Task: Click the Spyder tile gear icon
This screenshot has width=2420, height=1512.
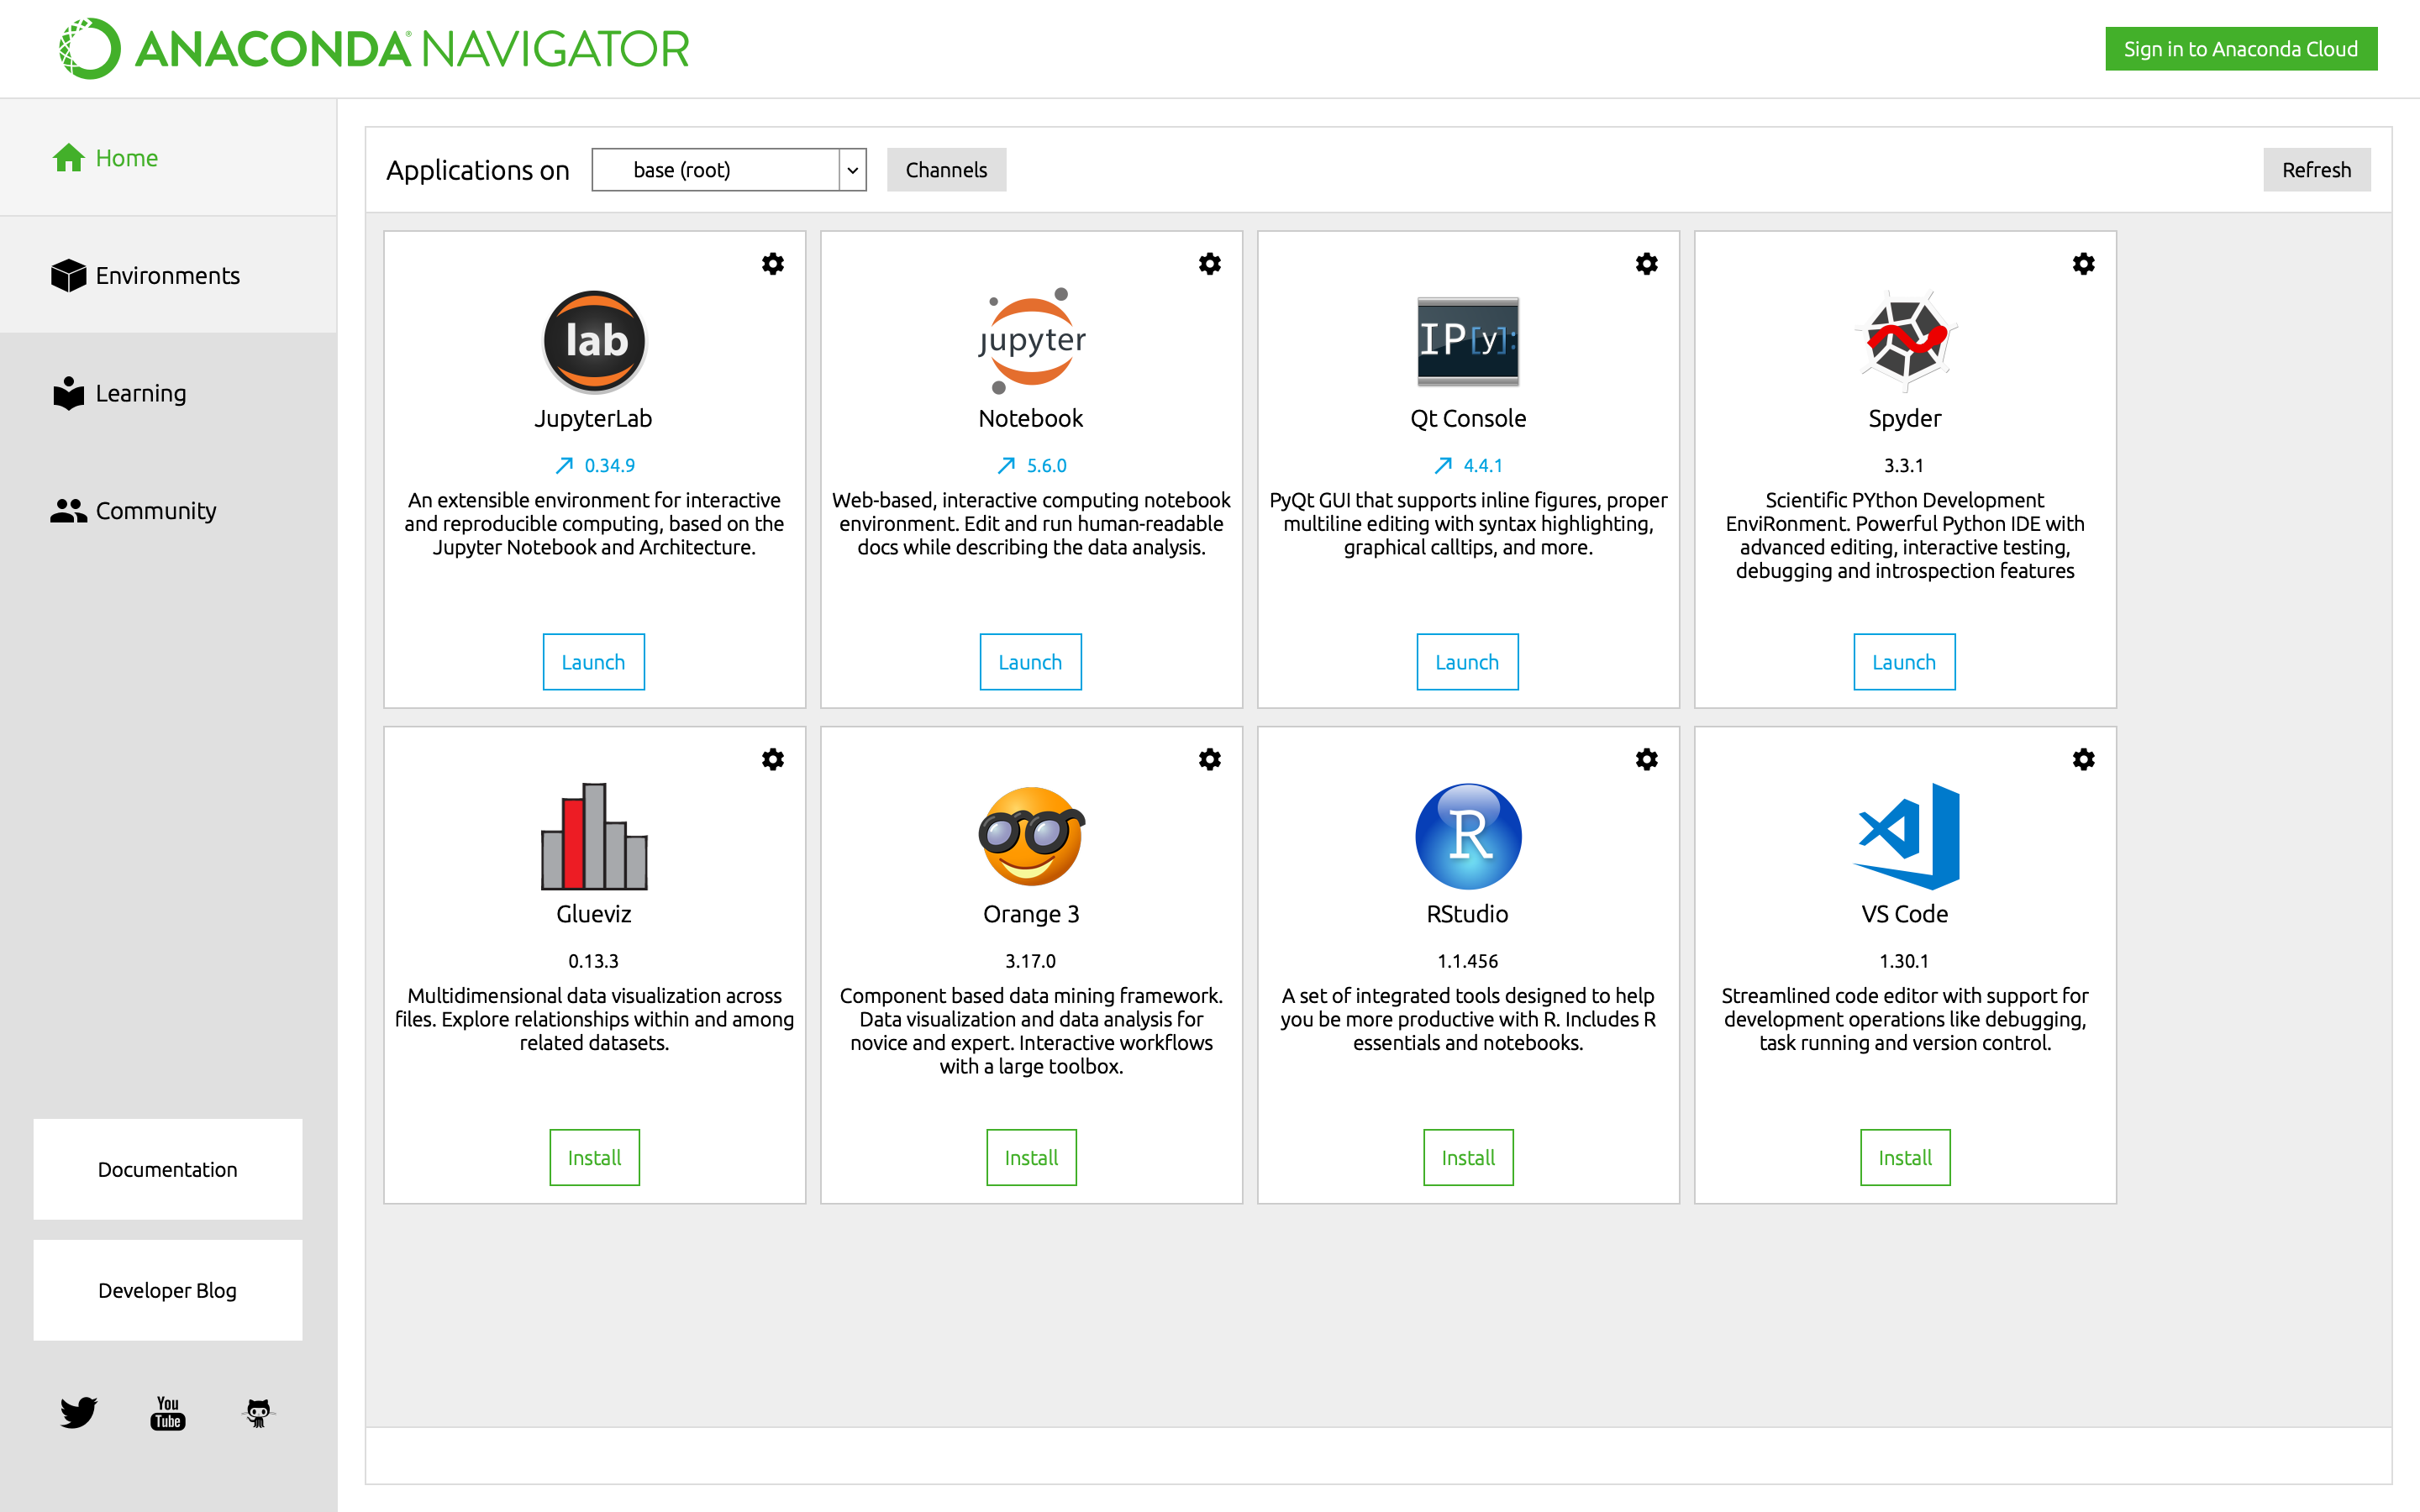Action: tap(2083, 264)
